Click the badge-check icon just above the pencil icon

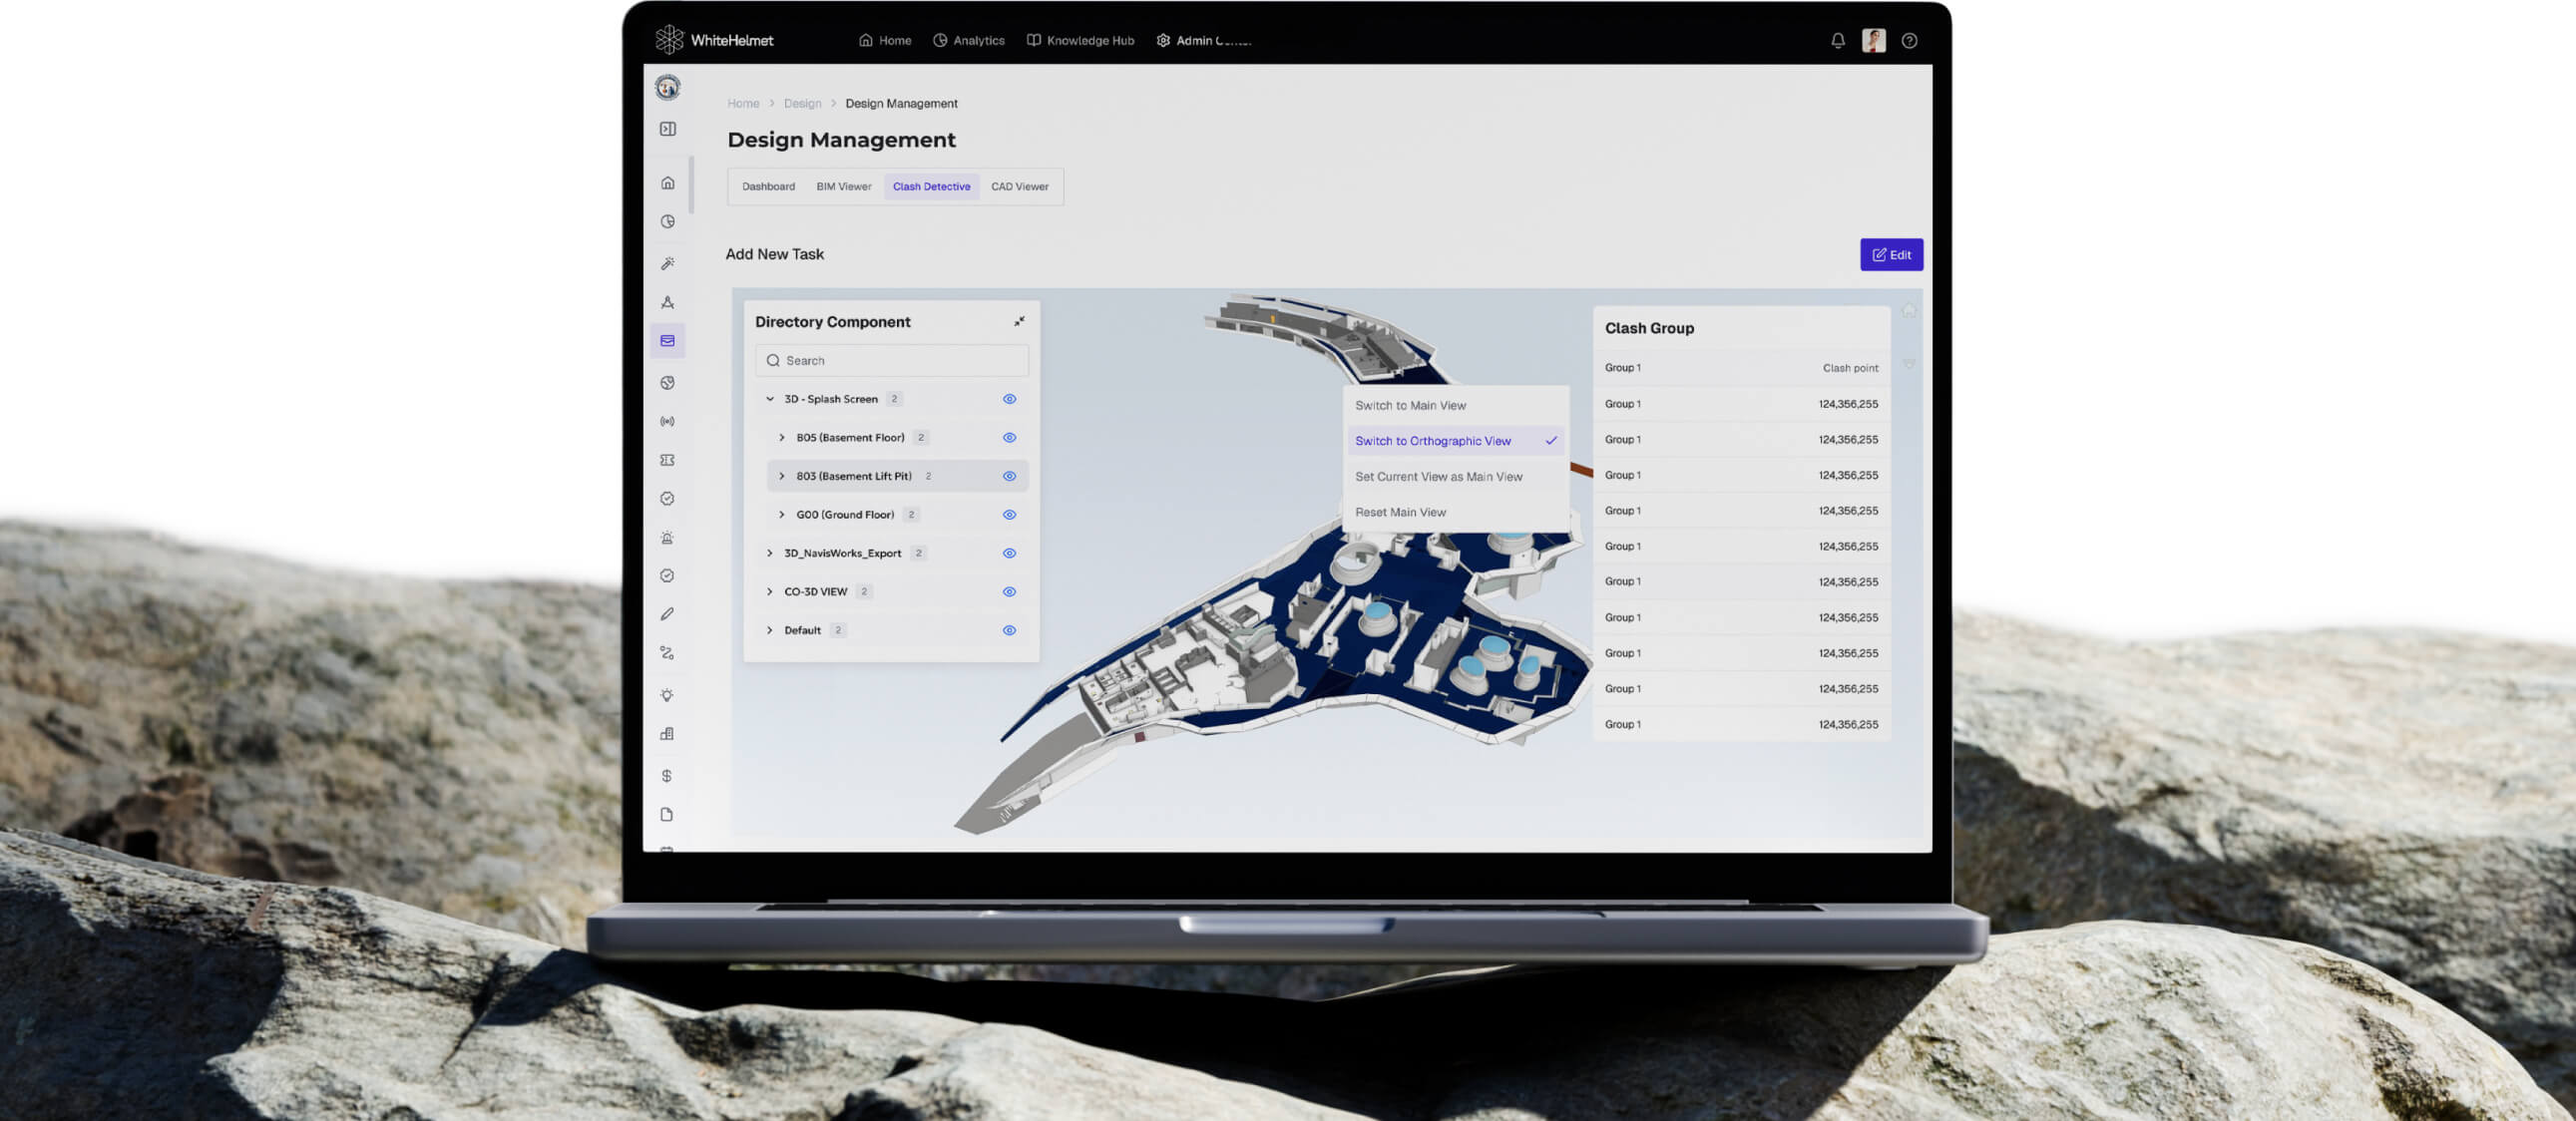click(668, 576)
